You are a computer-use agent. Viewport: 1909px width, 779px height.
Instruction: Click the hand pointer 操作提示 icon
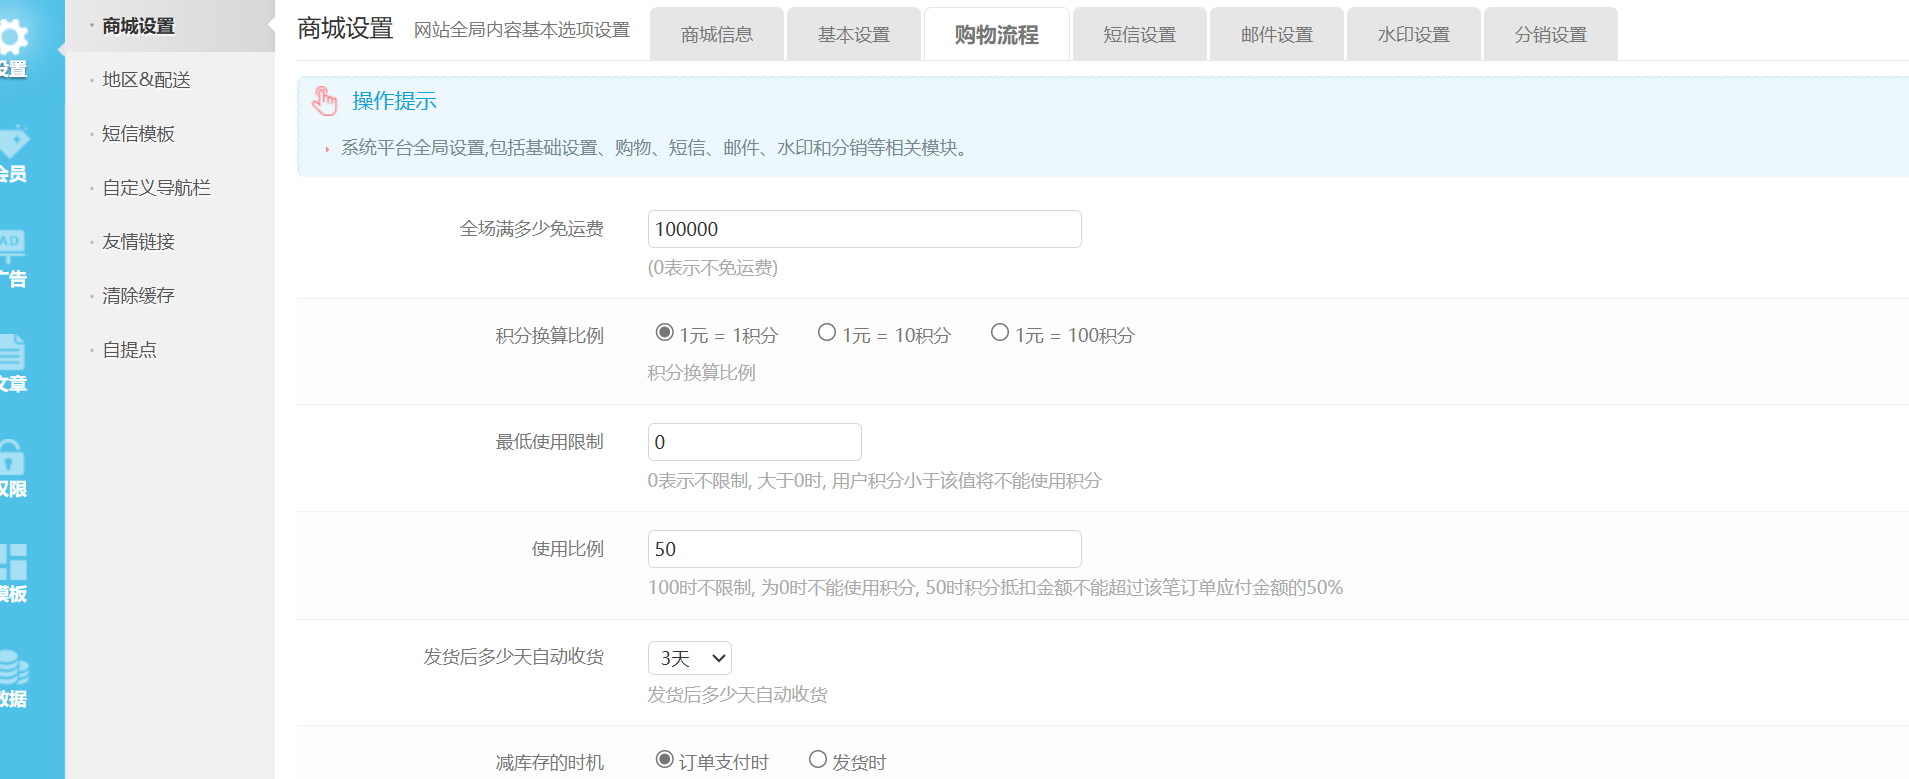pyautogui.click(x=324, y=100)
